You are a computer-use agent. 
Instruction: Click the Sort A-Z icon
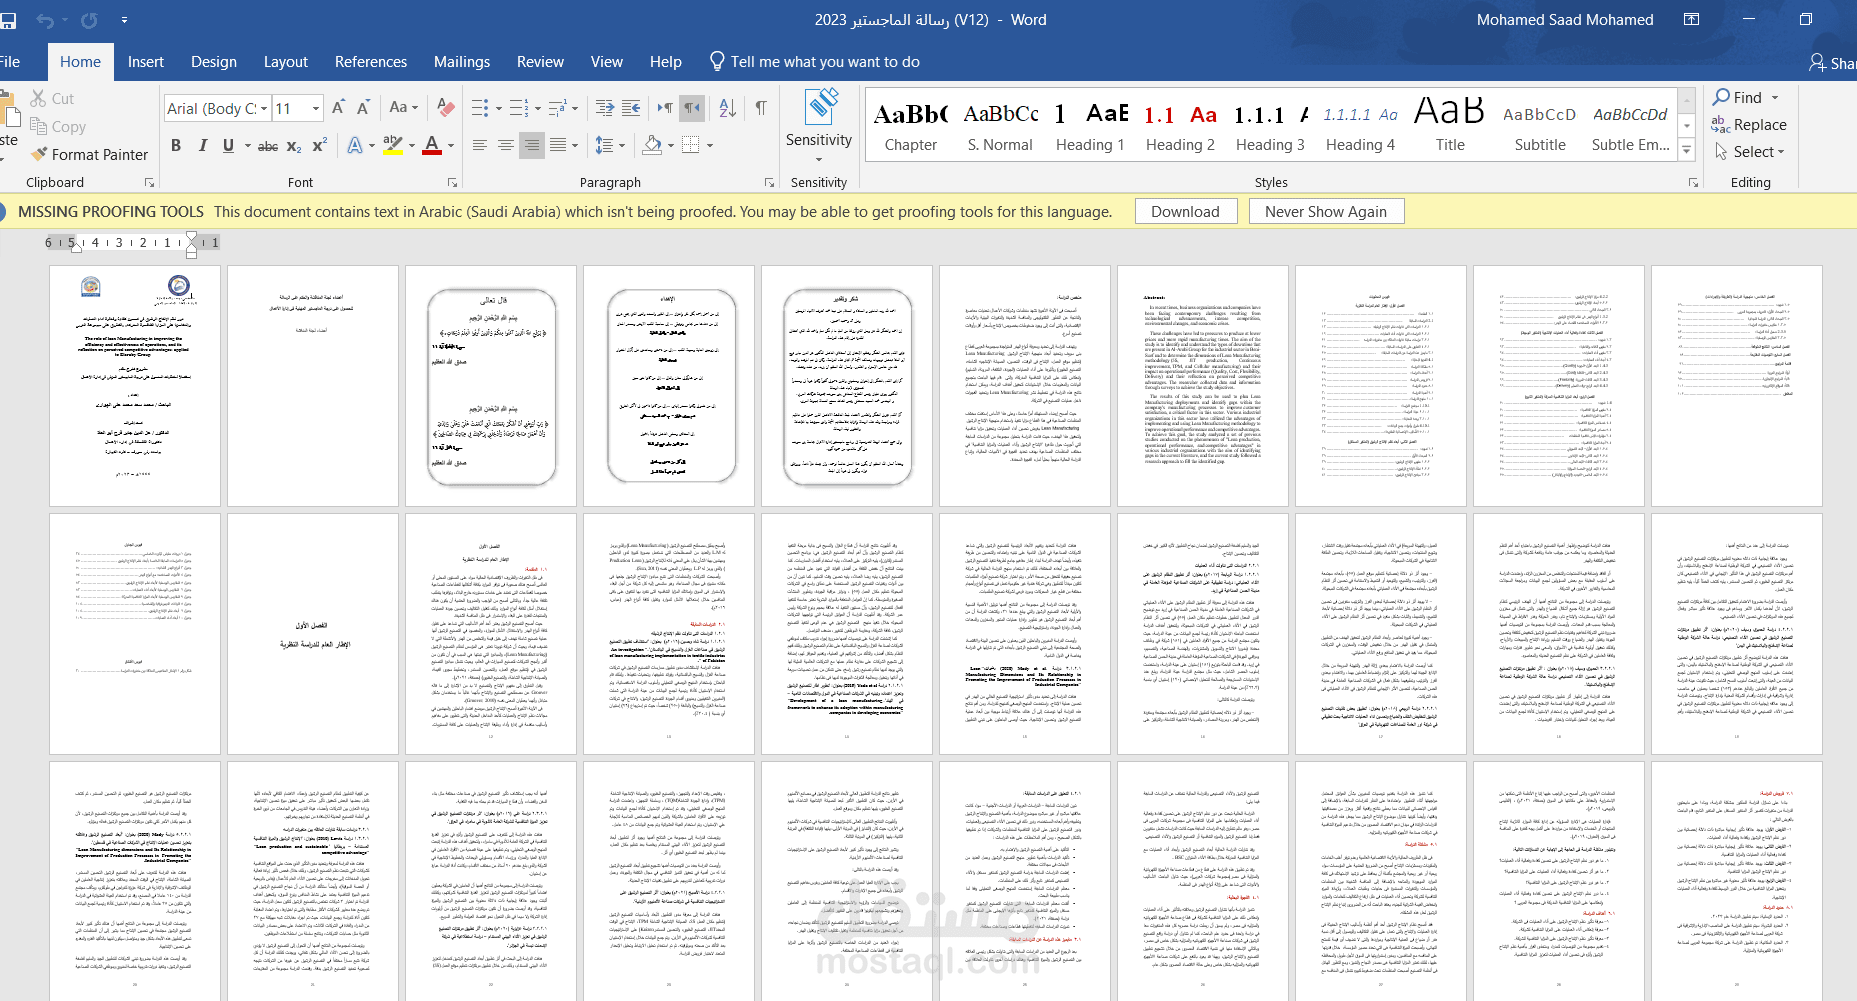click(x=728, y=108)
